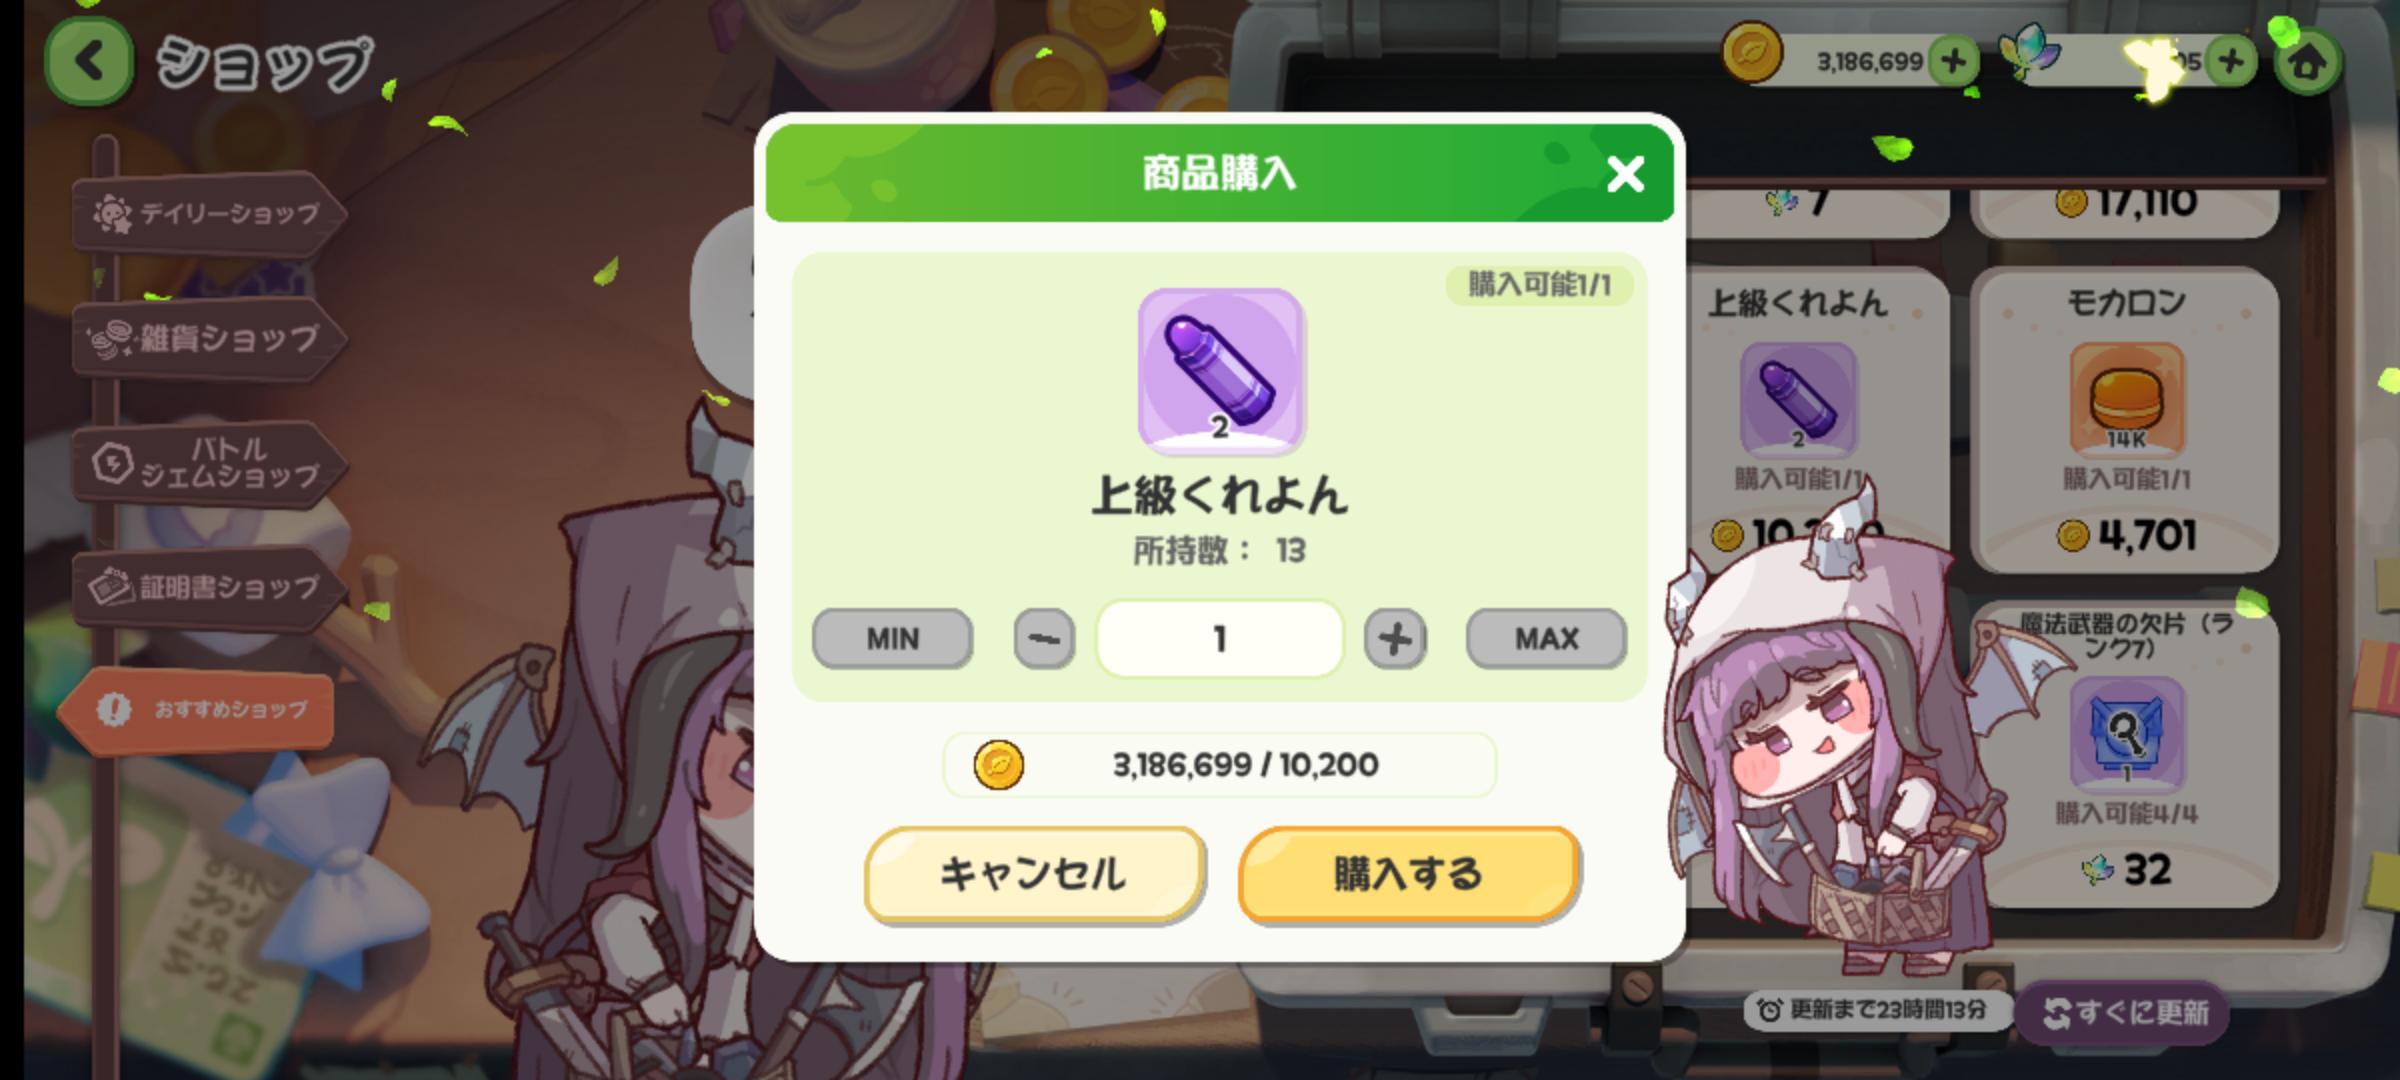Add crystals with the plus beside the crystal counter
Viewport: 2400px width, 1080px height.
coord(2230,62)
